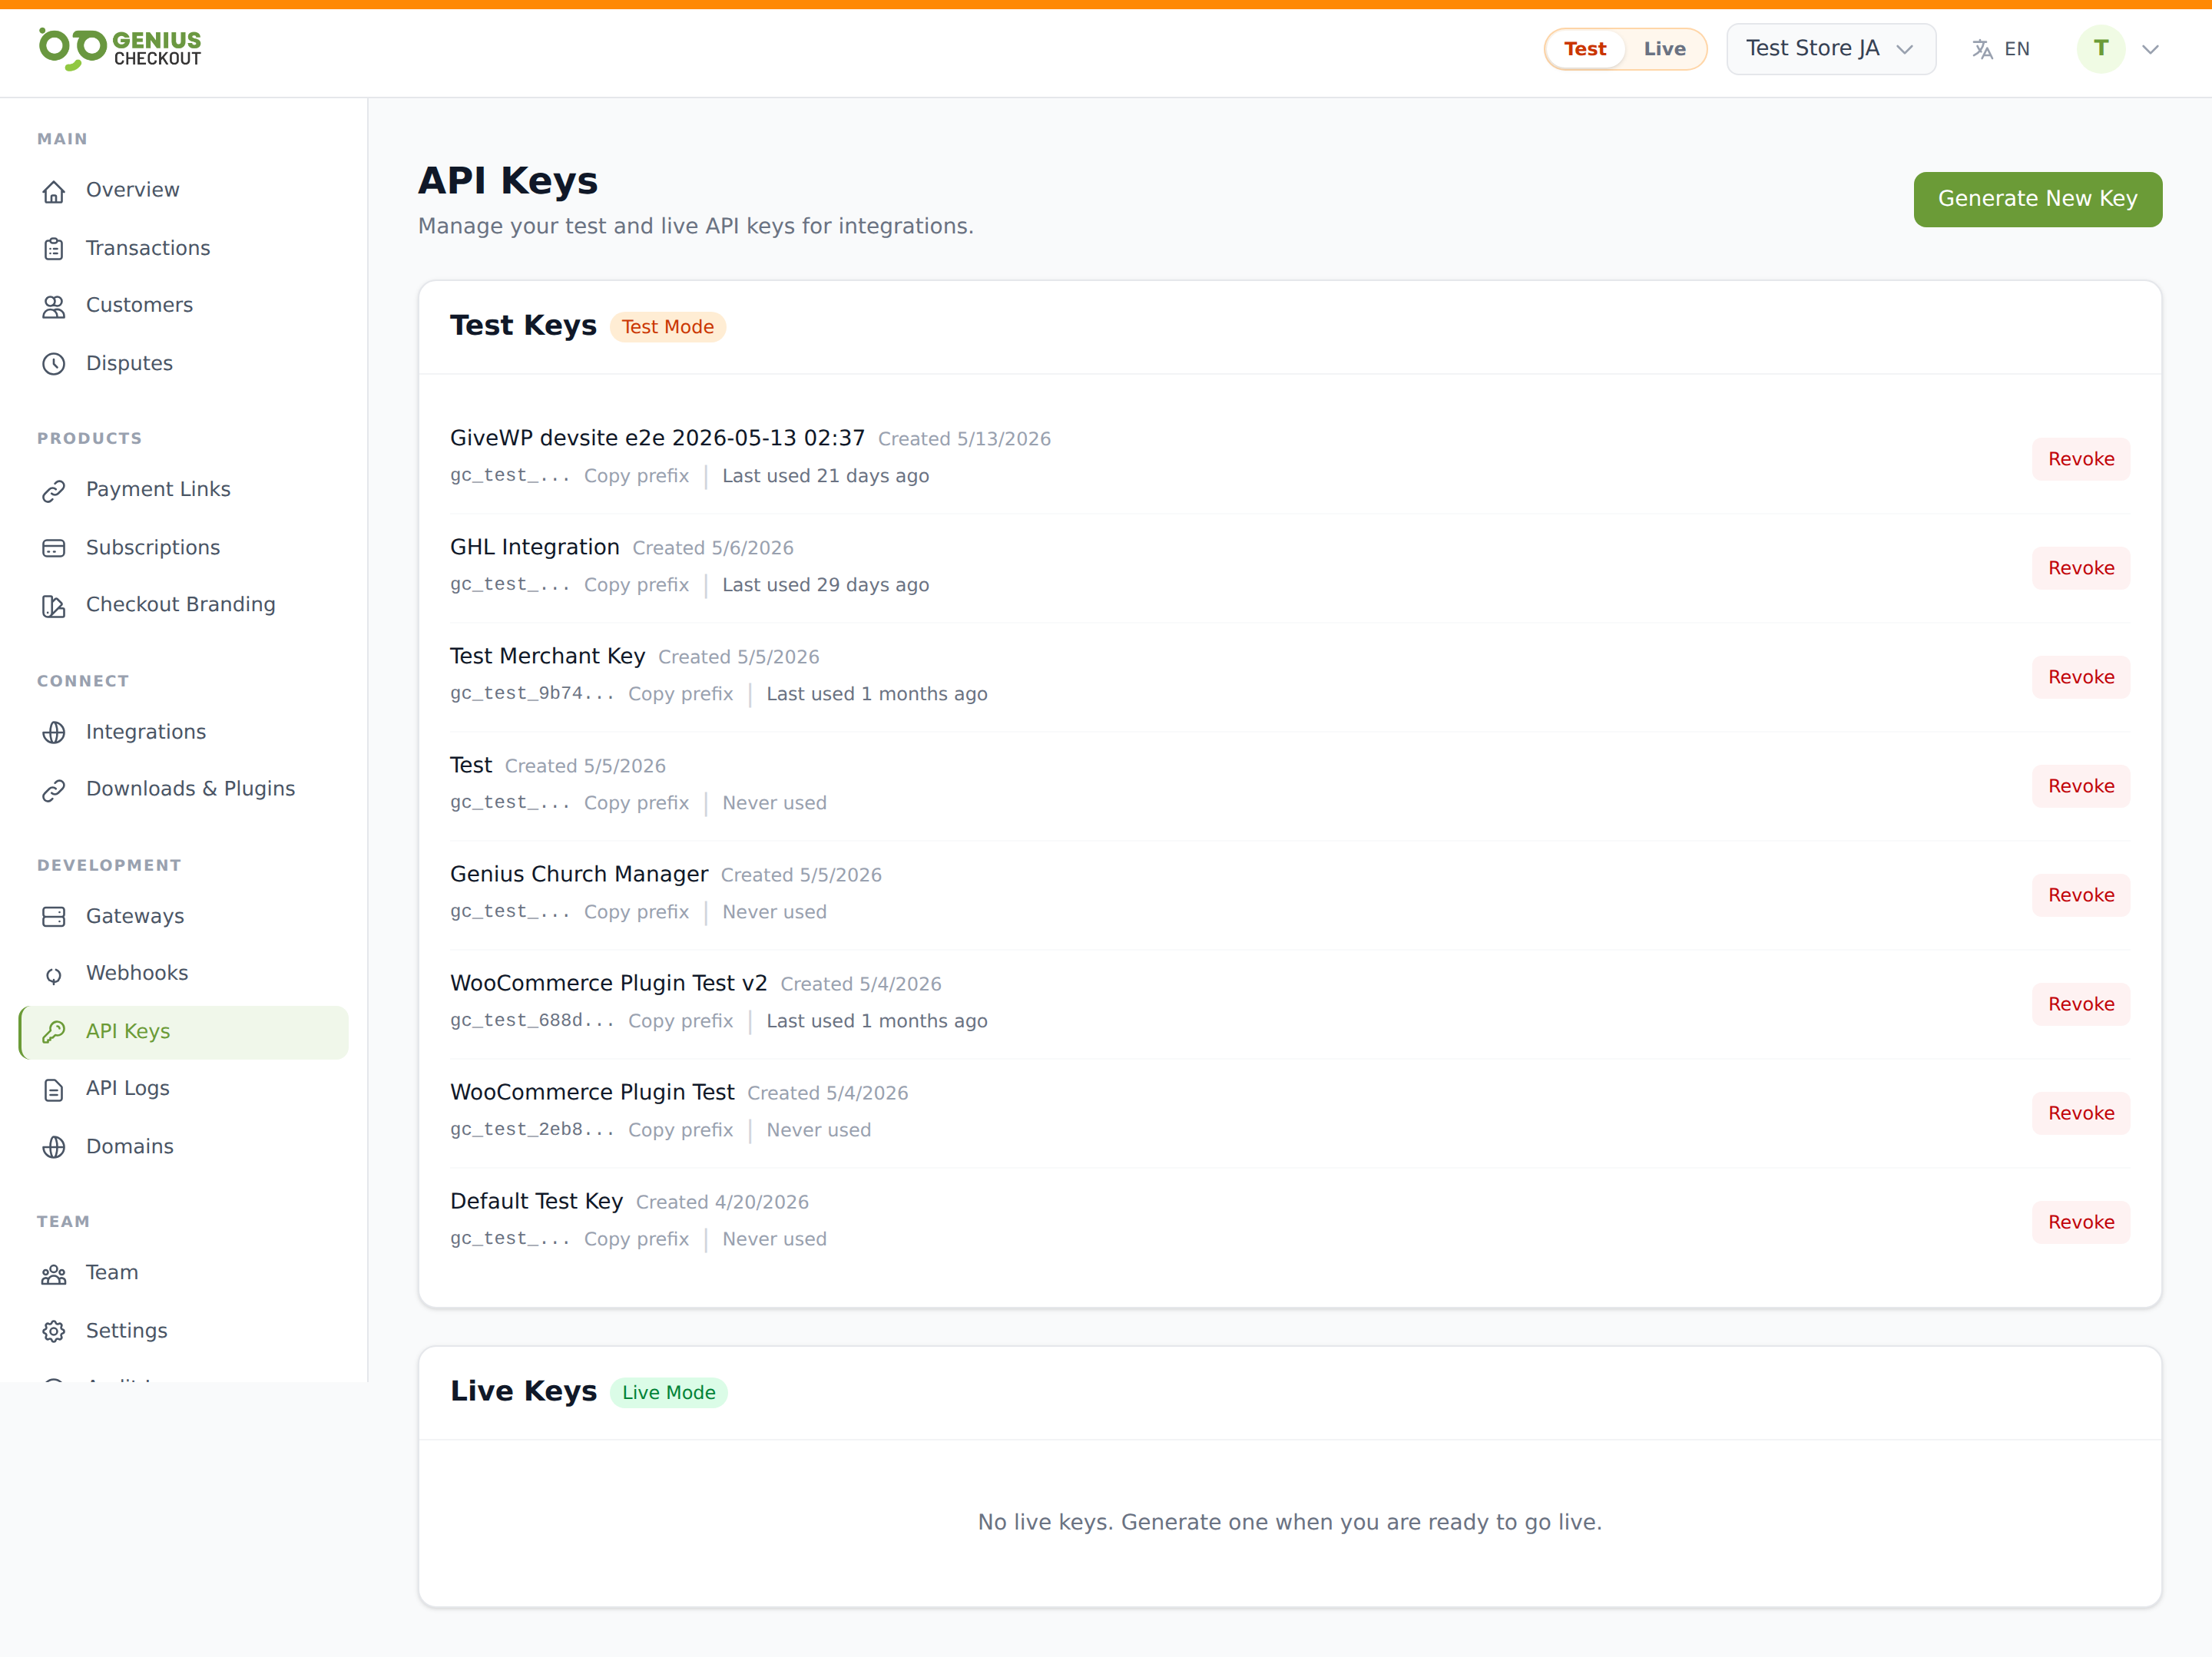
Task: Open Customers section
Action: click(184, 305)
